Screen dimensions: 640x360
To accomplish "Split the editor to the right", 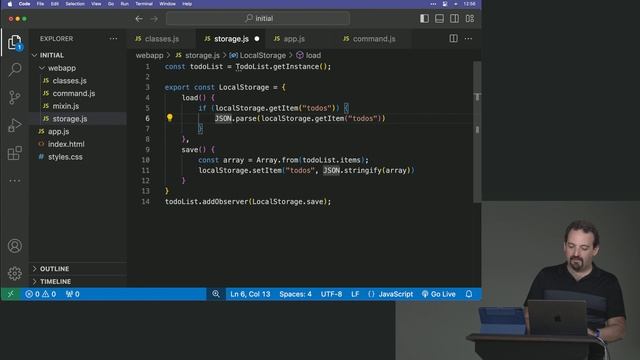I will (x=453, y=38).
